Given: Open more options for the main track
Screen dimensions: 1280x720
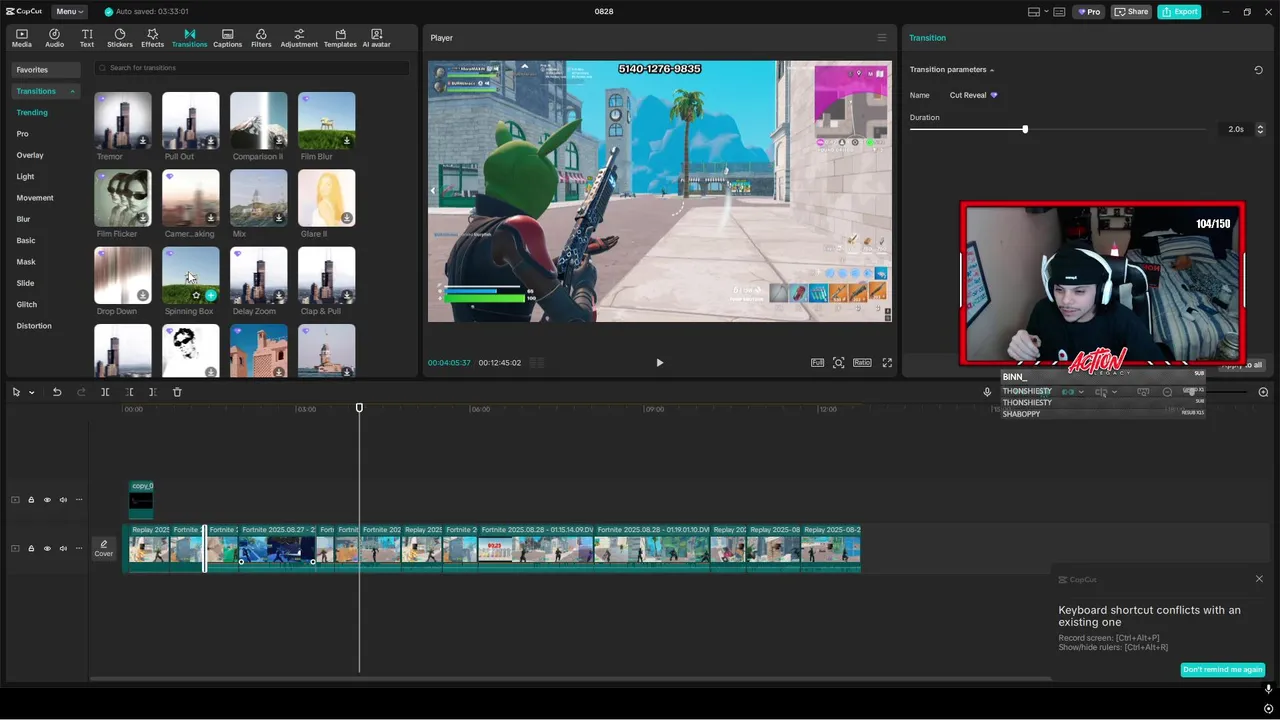Looking at the screenshot, I should (x=79, y=548).
